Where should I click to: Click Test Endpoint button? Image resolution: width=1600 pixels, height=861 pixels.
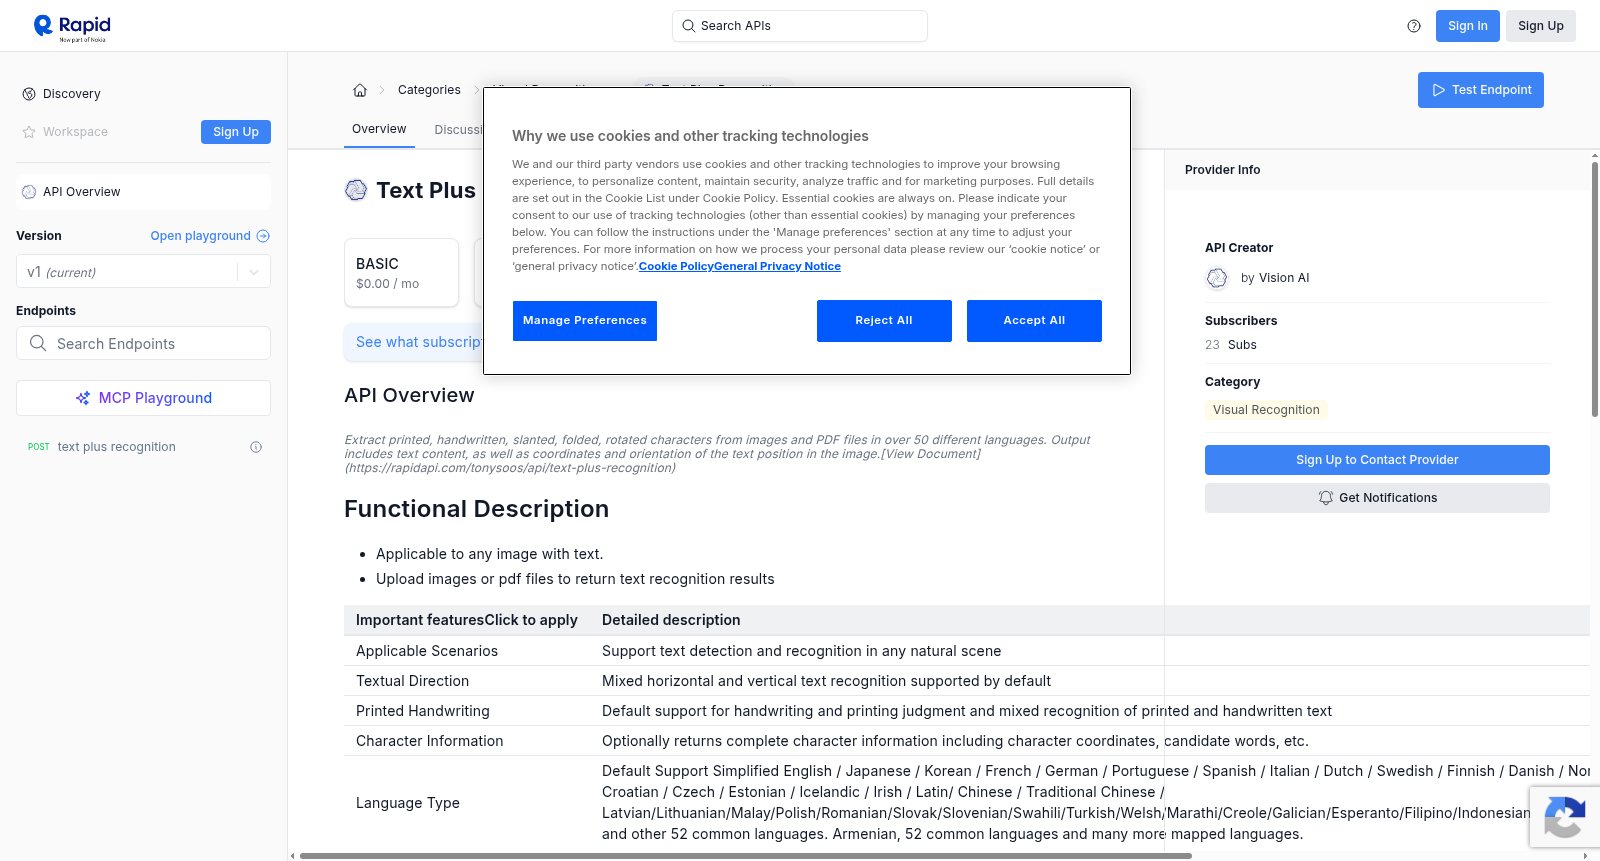click(1481, 90)
